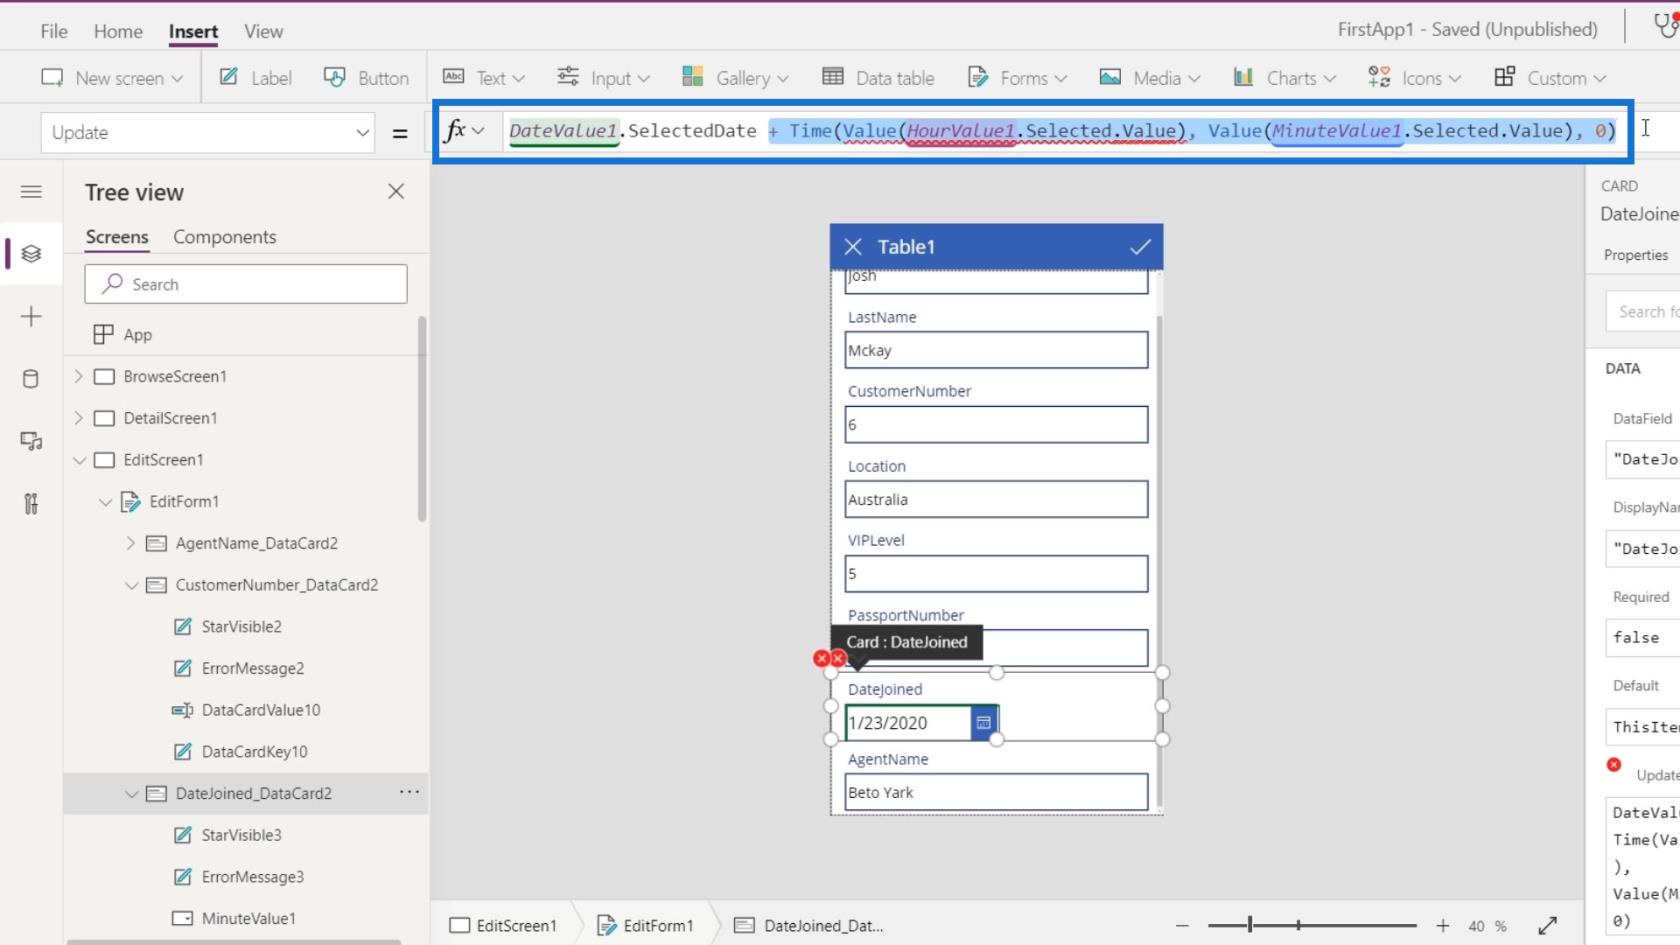Collapse the DateJoined_DataCard2 node
This screenshot has height=945, width=1680.
pos(131,793)
